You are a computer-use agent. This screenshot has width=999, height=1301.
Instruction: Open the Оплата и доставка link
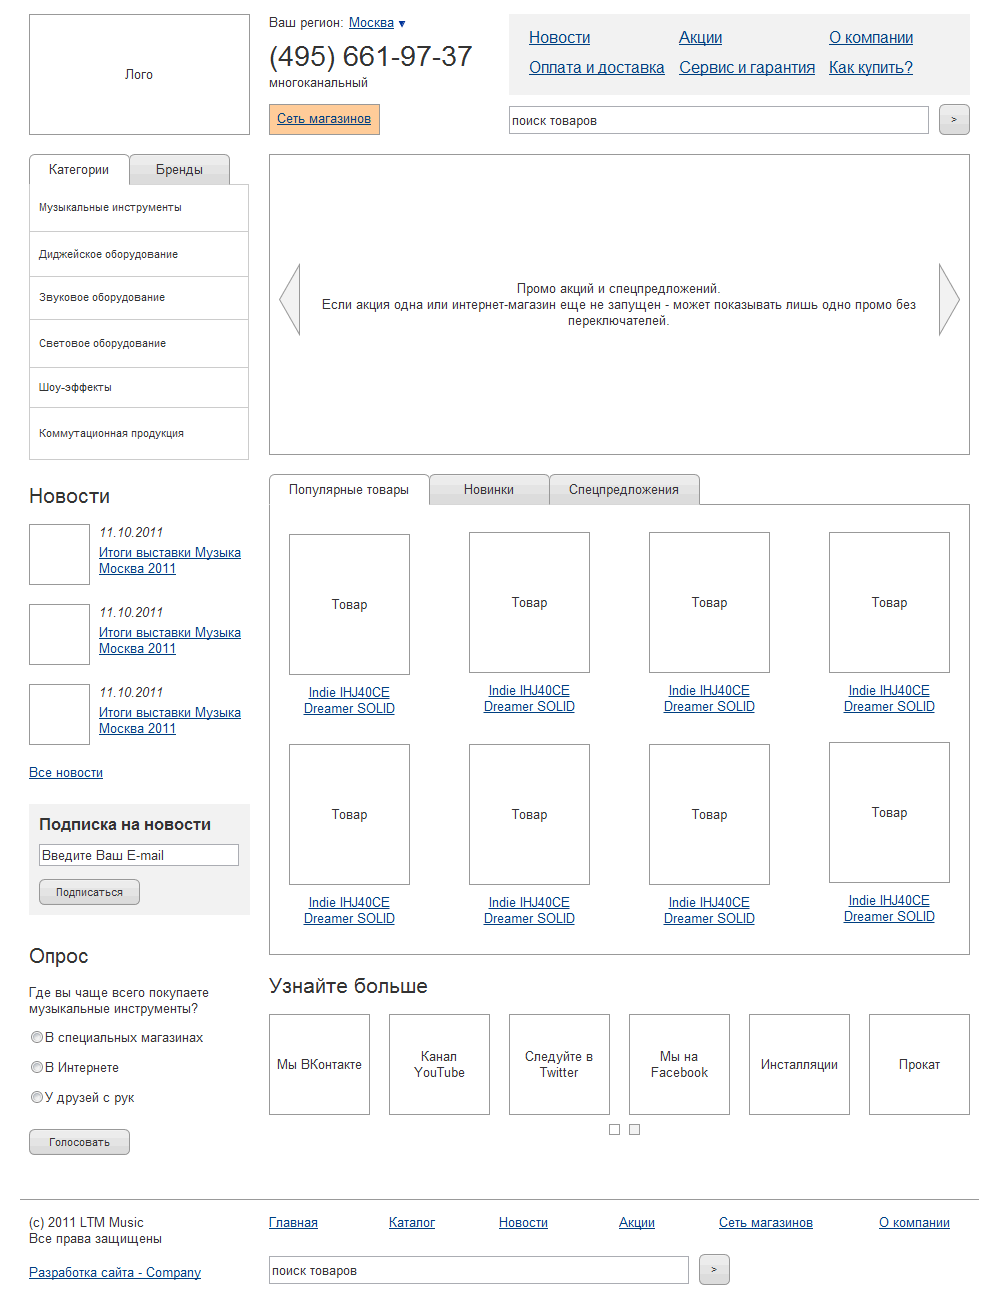[x=596, y=68]
